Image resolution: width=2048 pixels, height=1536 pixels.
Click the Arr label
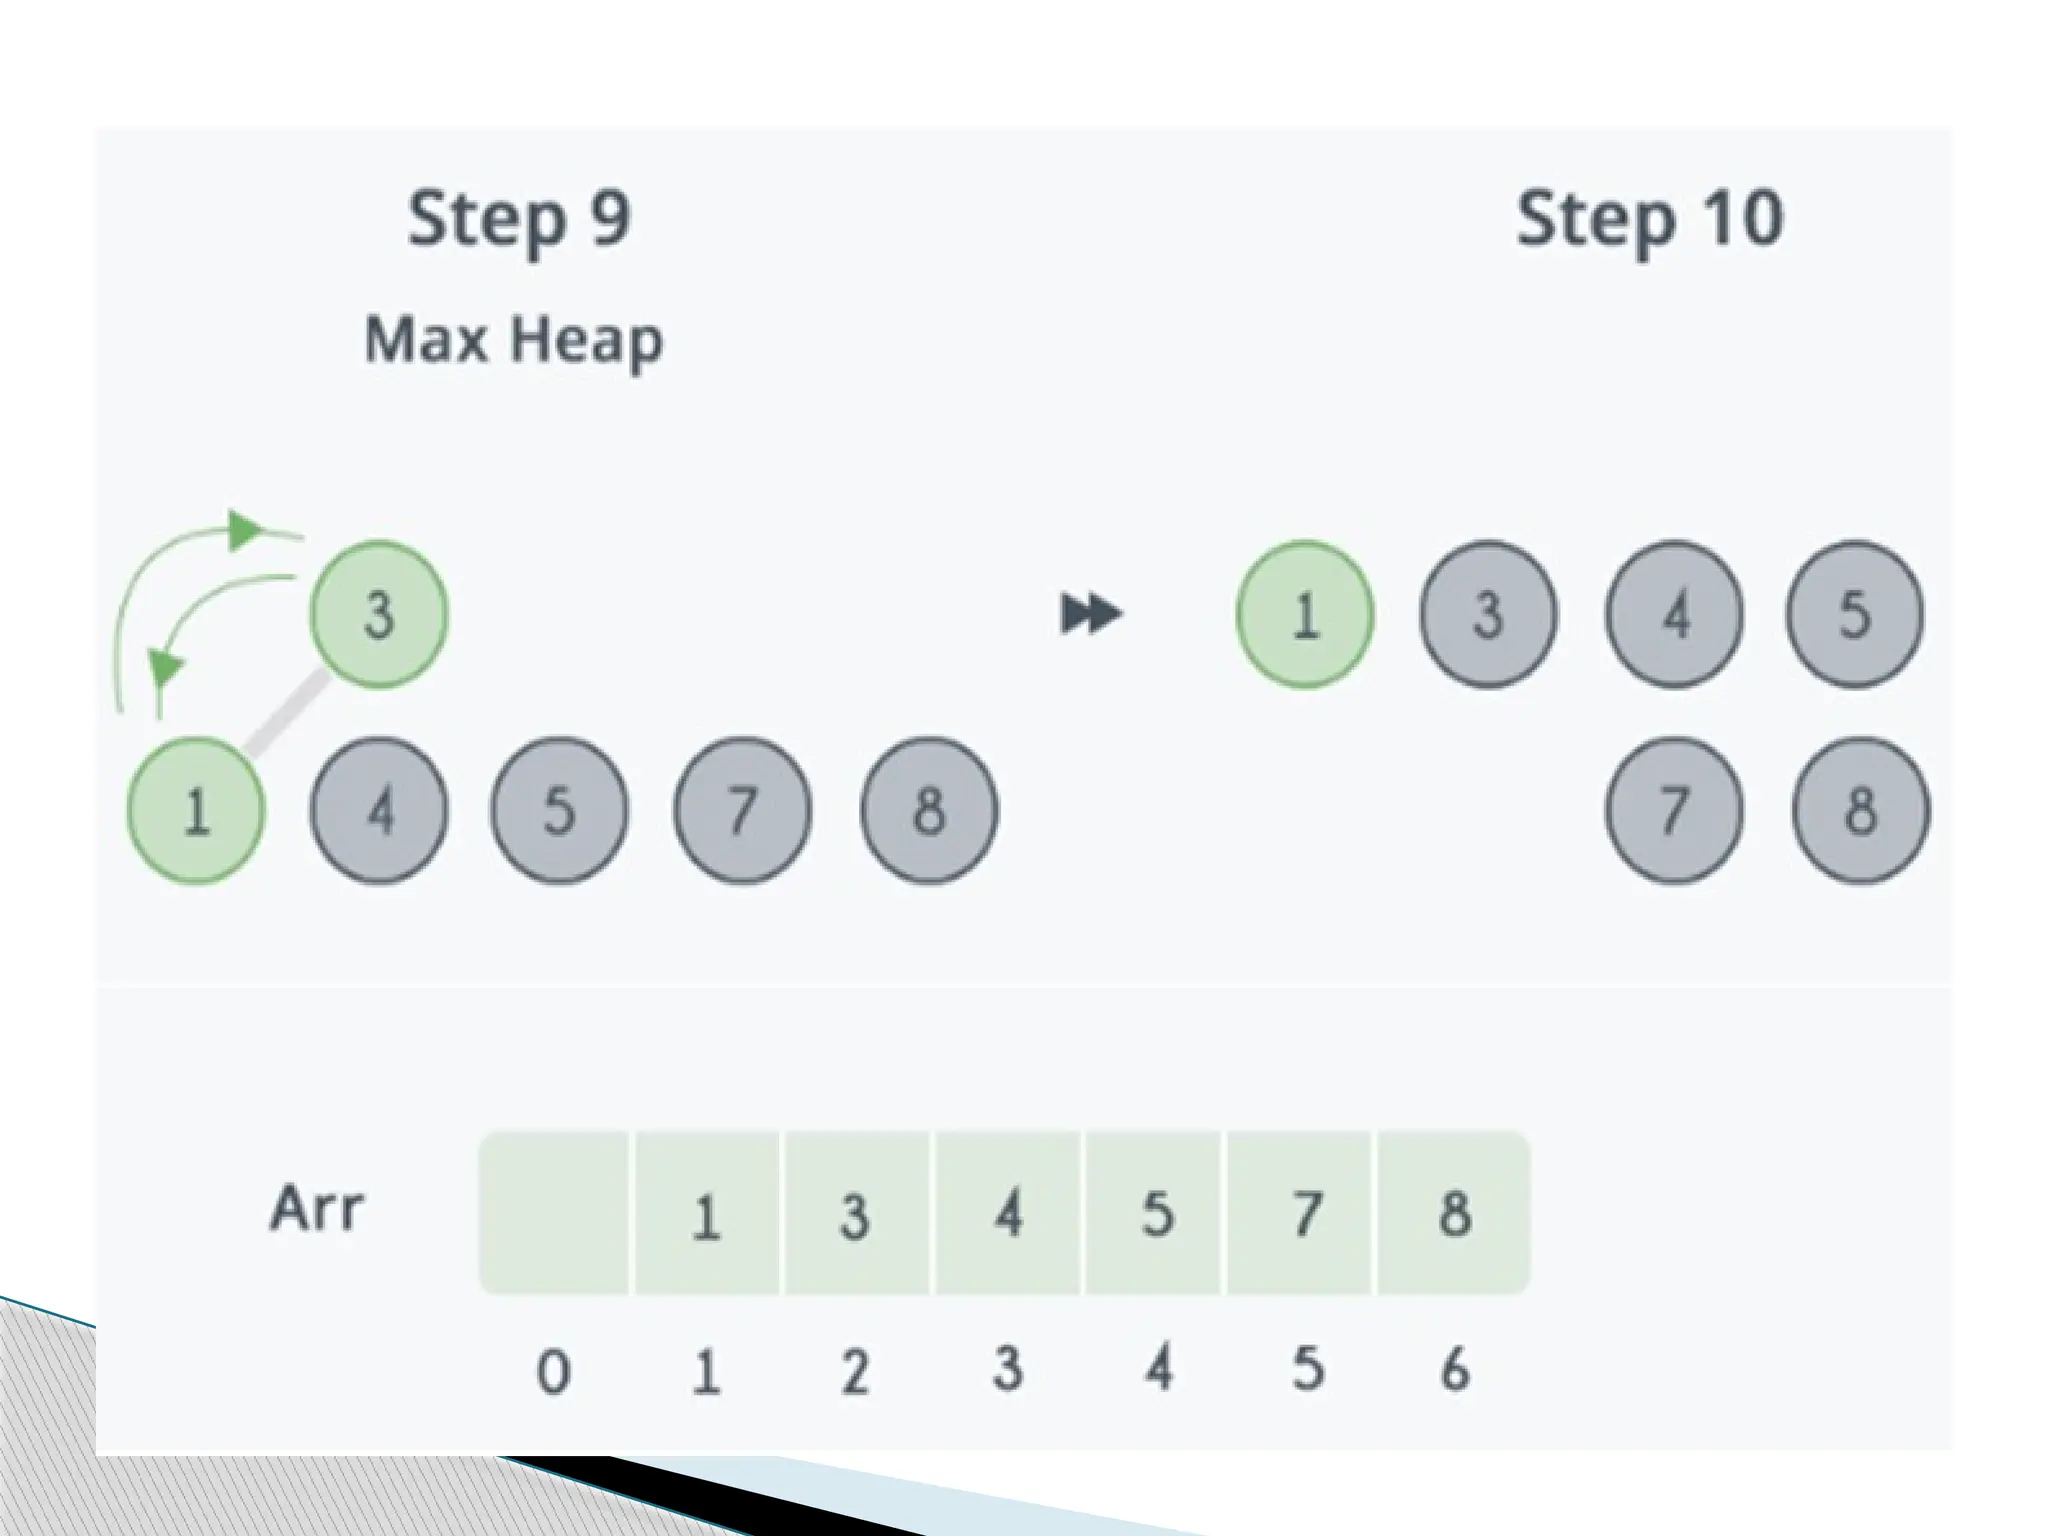(x=315, y=1208)
